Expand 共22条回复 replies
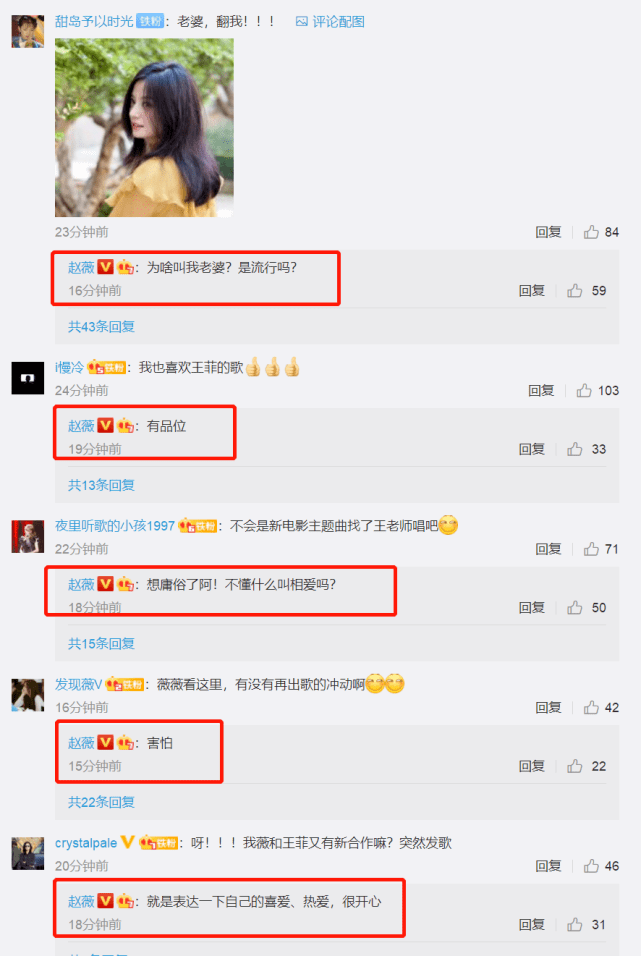Screen dimensions: 641x956 pyautogui.click(x=101, y=802)
